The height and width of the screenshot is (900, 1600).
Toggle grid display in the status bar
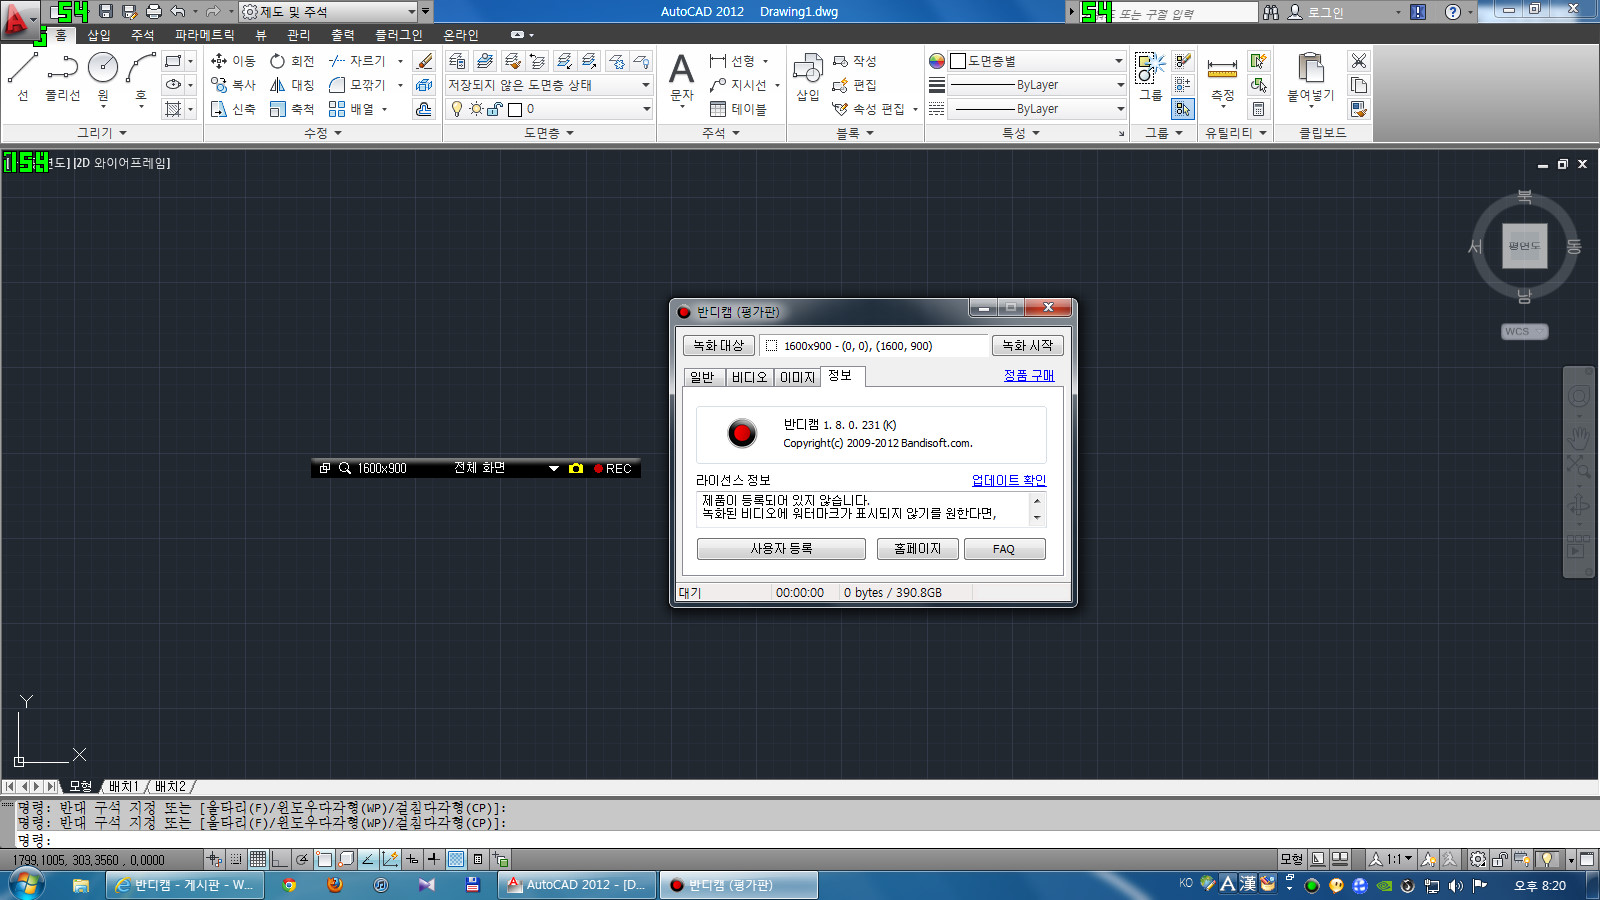tap(258, 859)
